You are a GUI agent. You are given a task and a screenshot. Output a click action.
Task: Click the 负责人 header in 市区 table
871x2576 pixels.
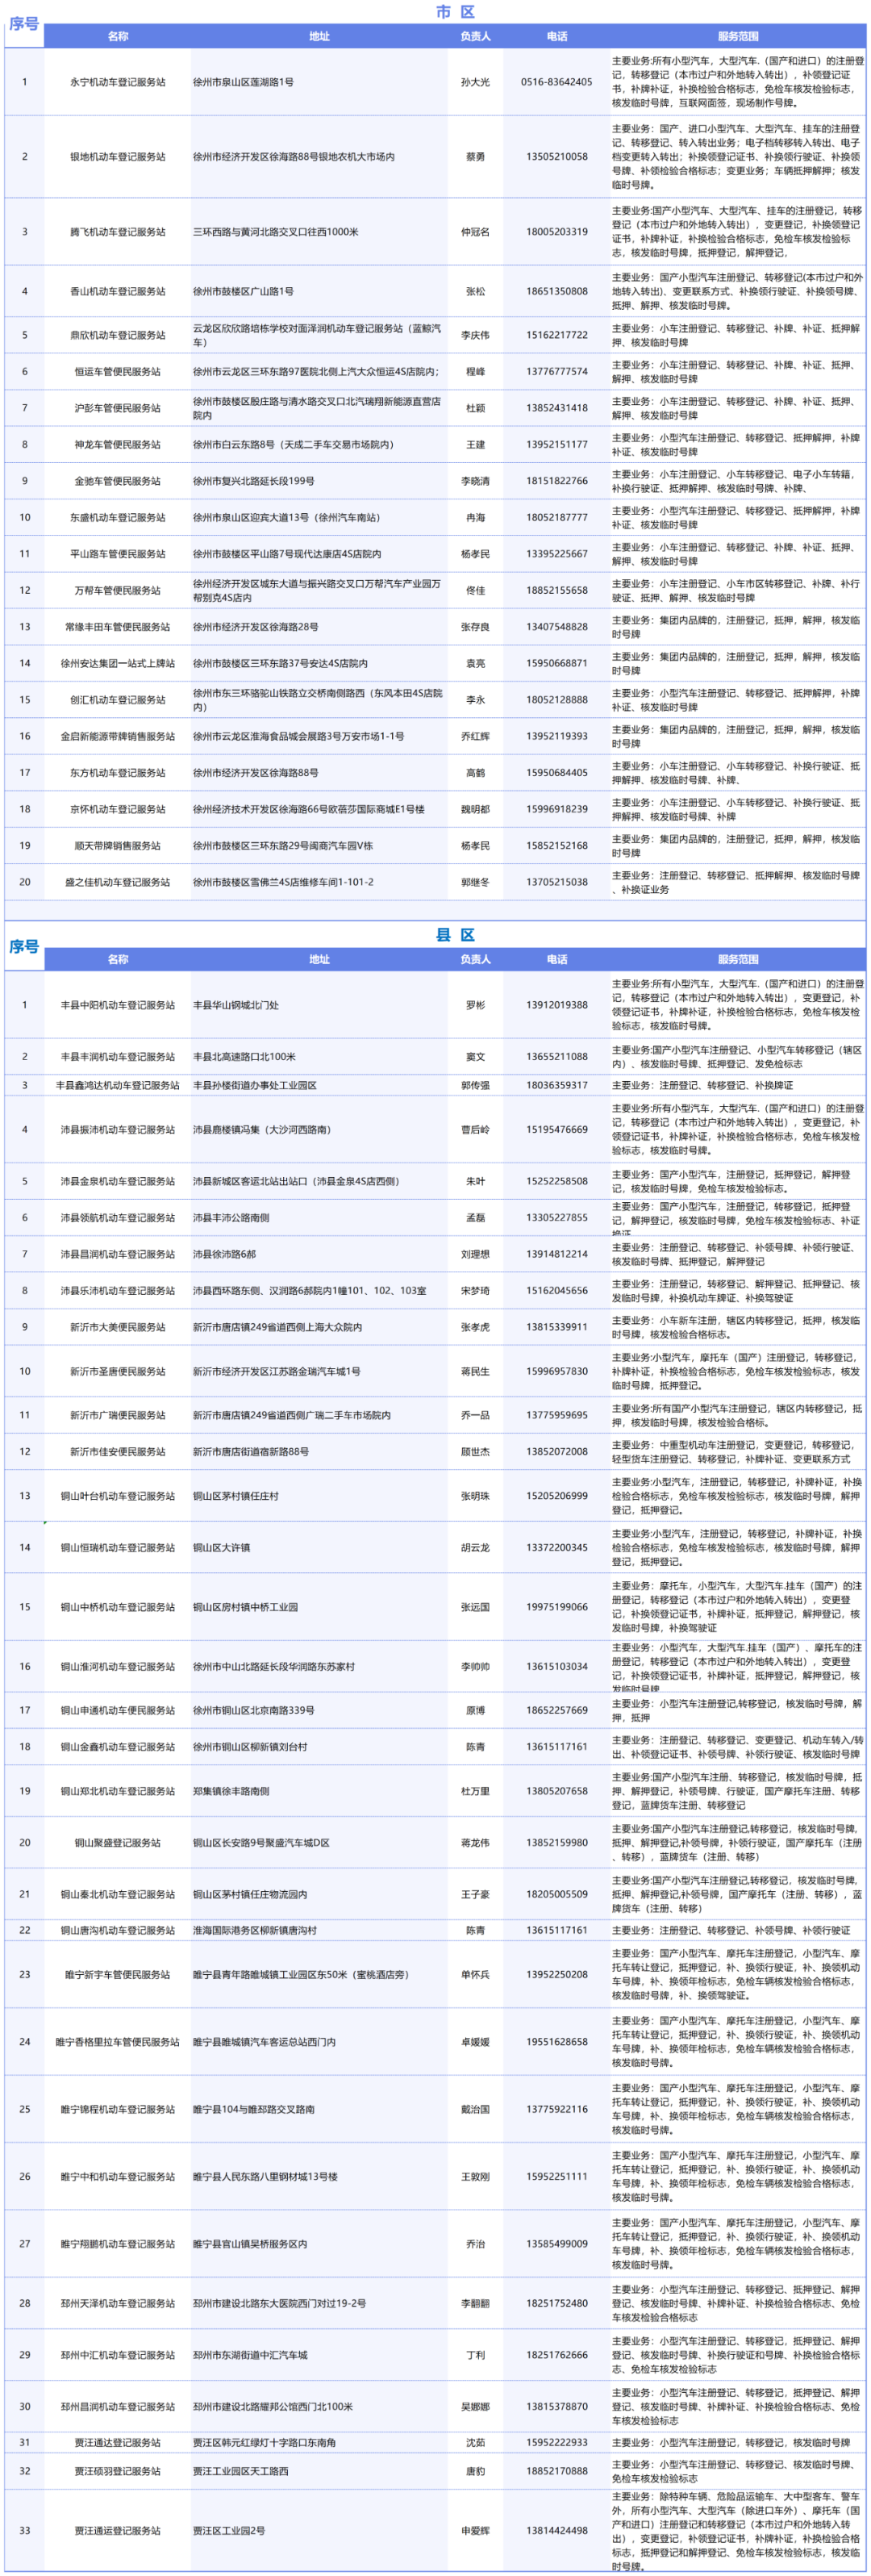[475, 36]
